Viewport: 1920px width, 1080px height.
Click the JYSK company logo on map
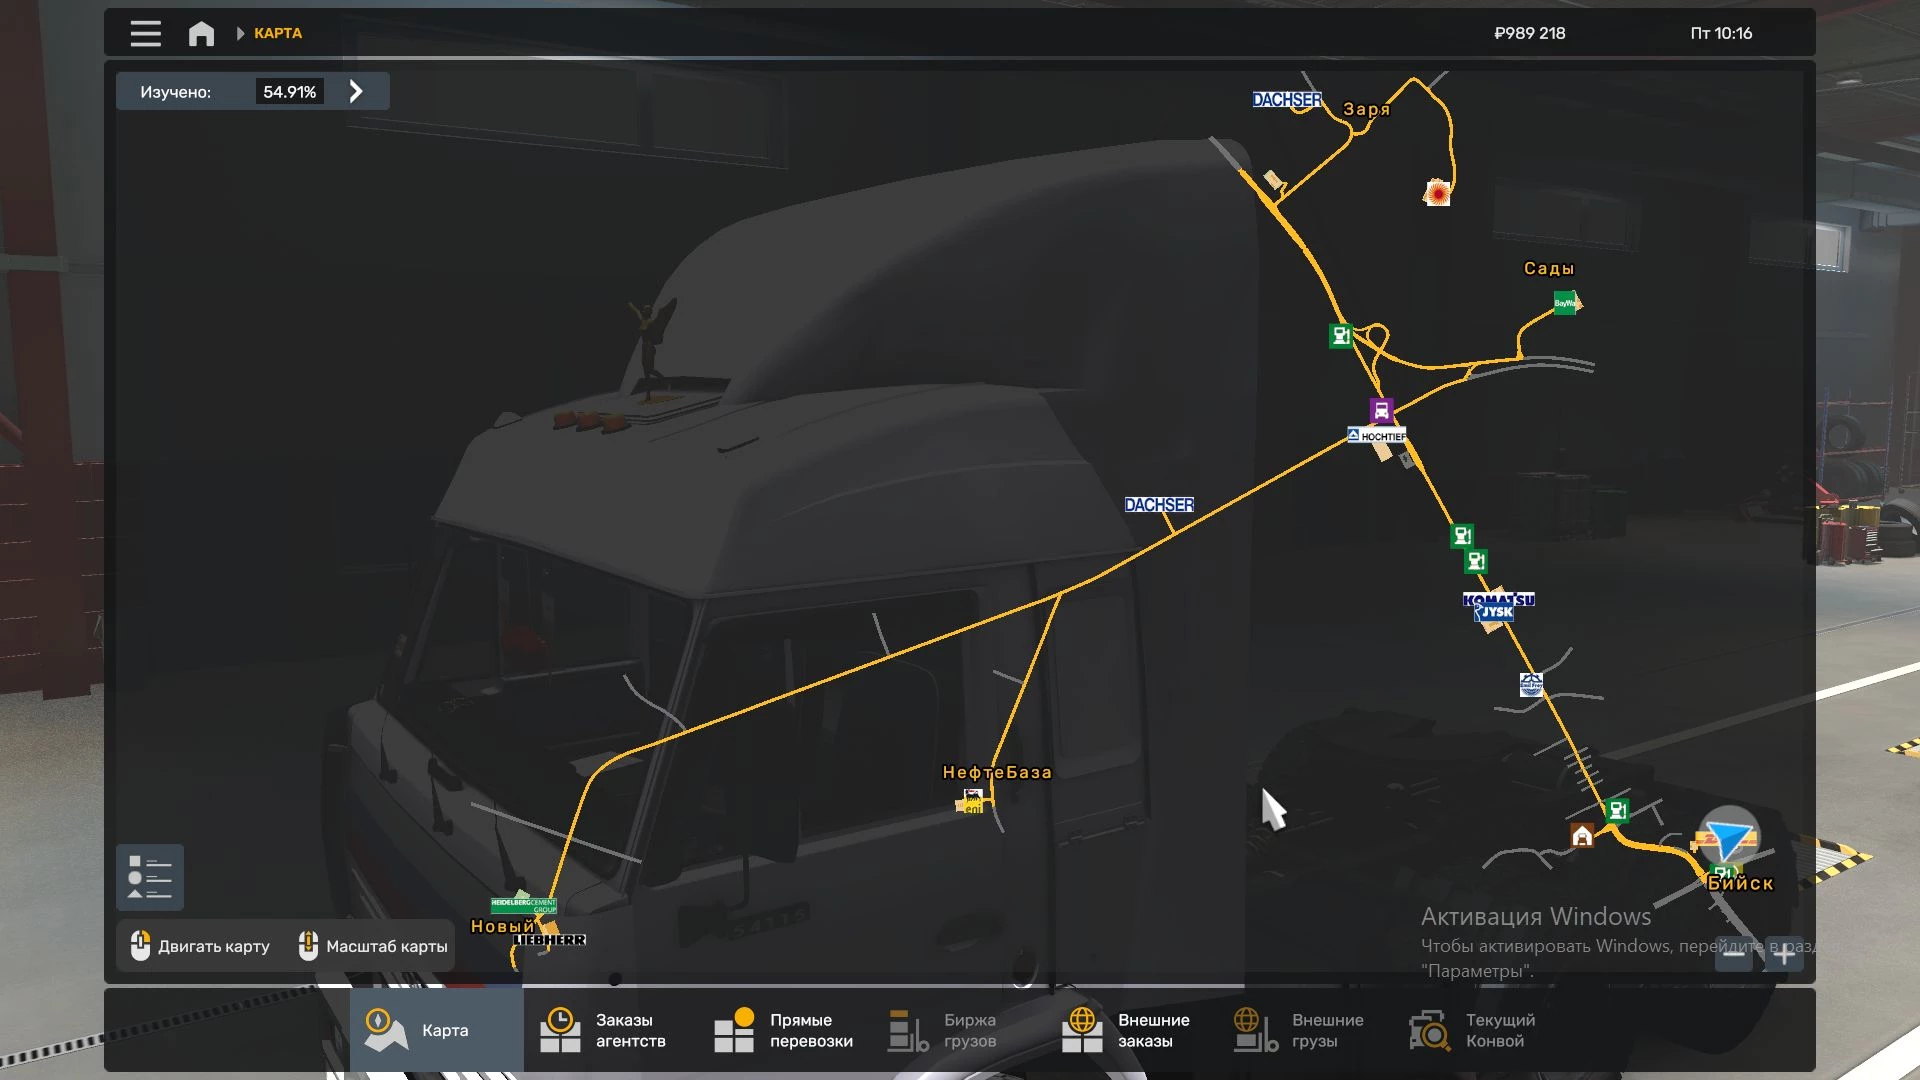click(1496, 612)
